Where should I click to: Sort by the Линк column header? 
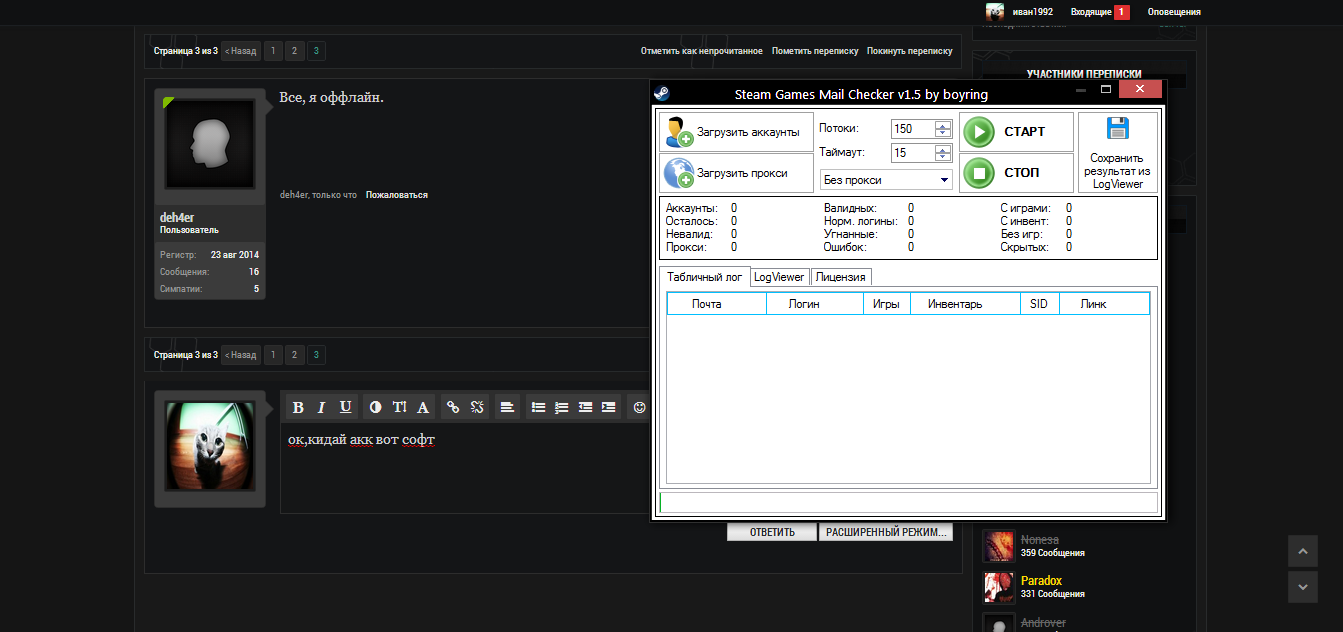1104,304
